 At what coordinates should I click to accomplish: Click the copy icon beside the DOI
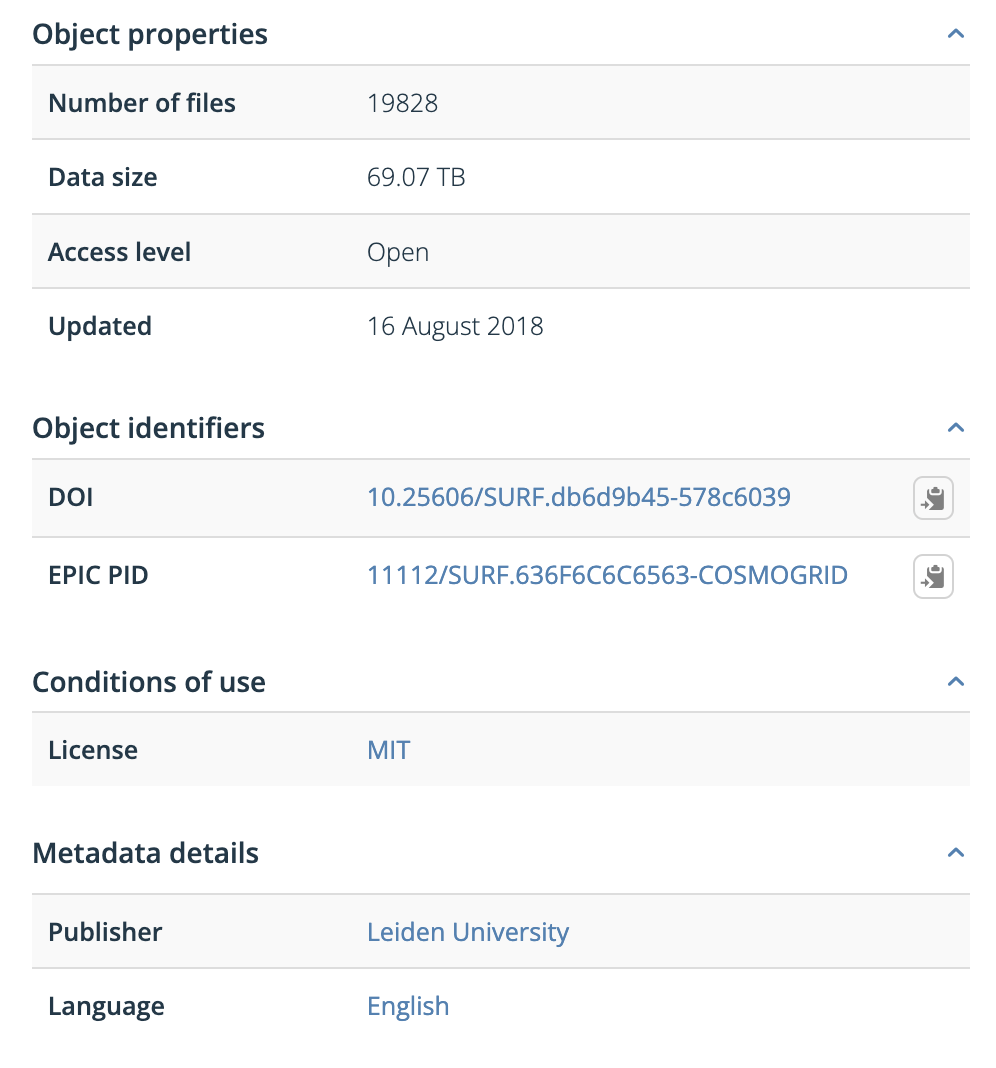pos(932,497)
